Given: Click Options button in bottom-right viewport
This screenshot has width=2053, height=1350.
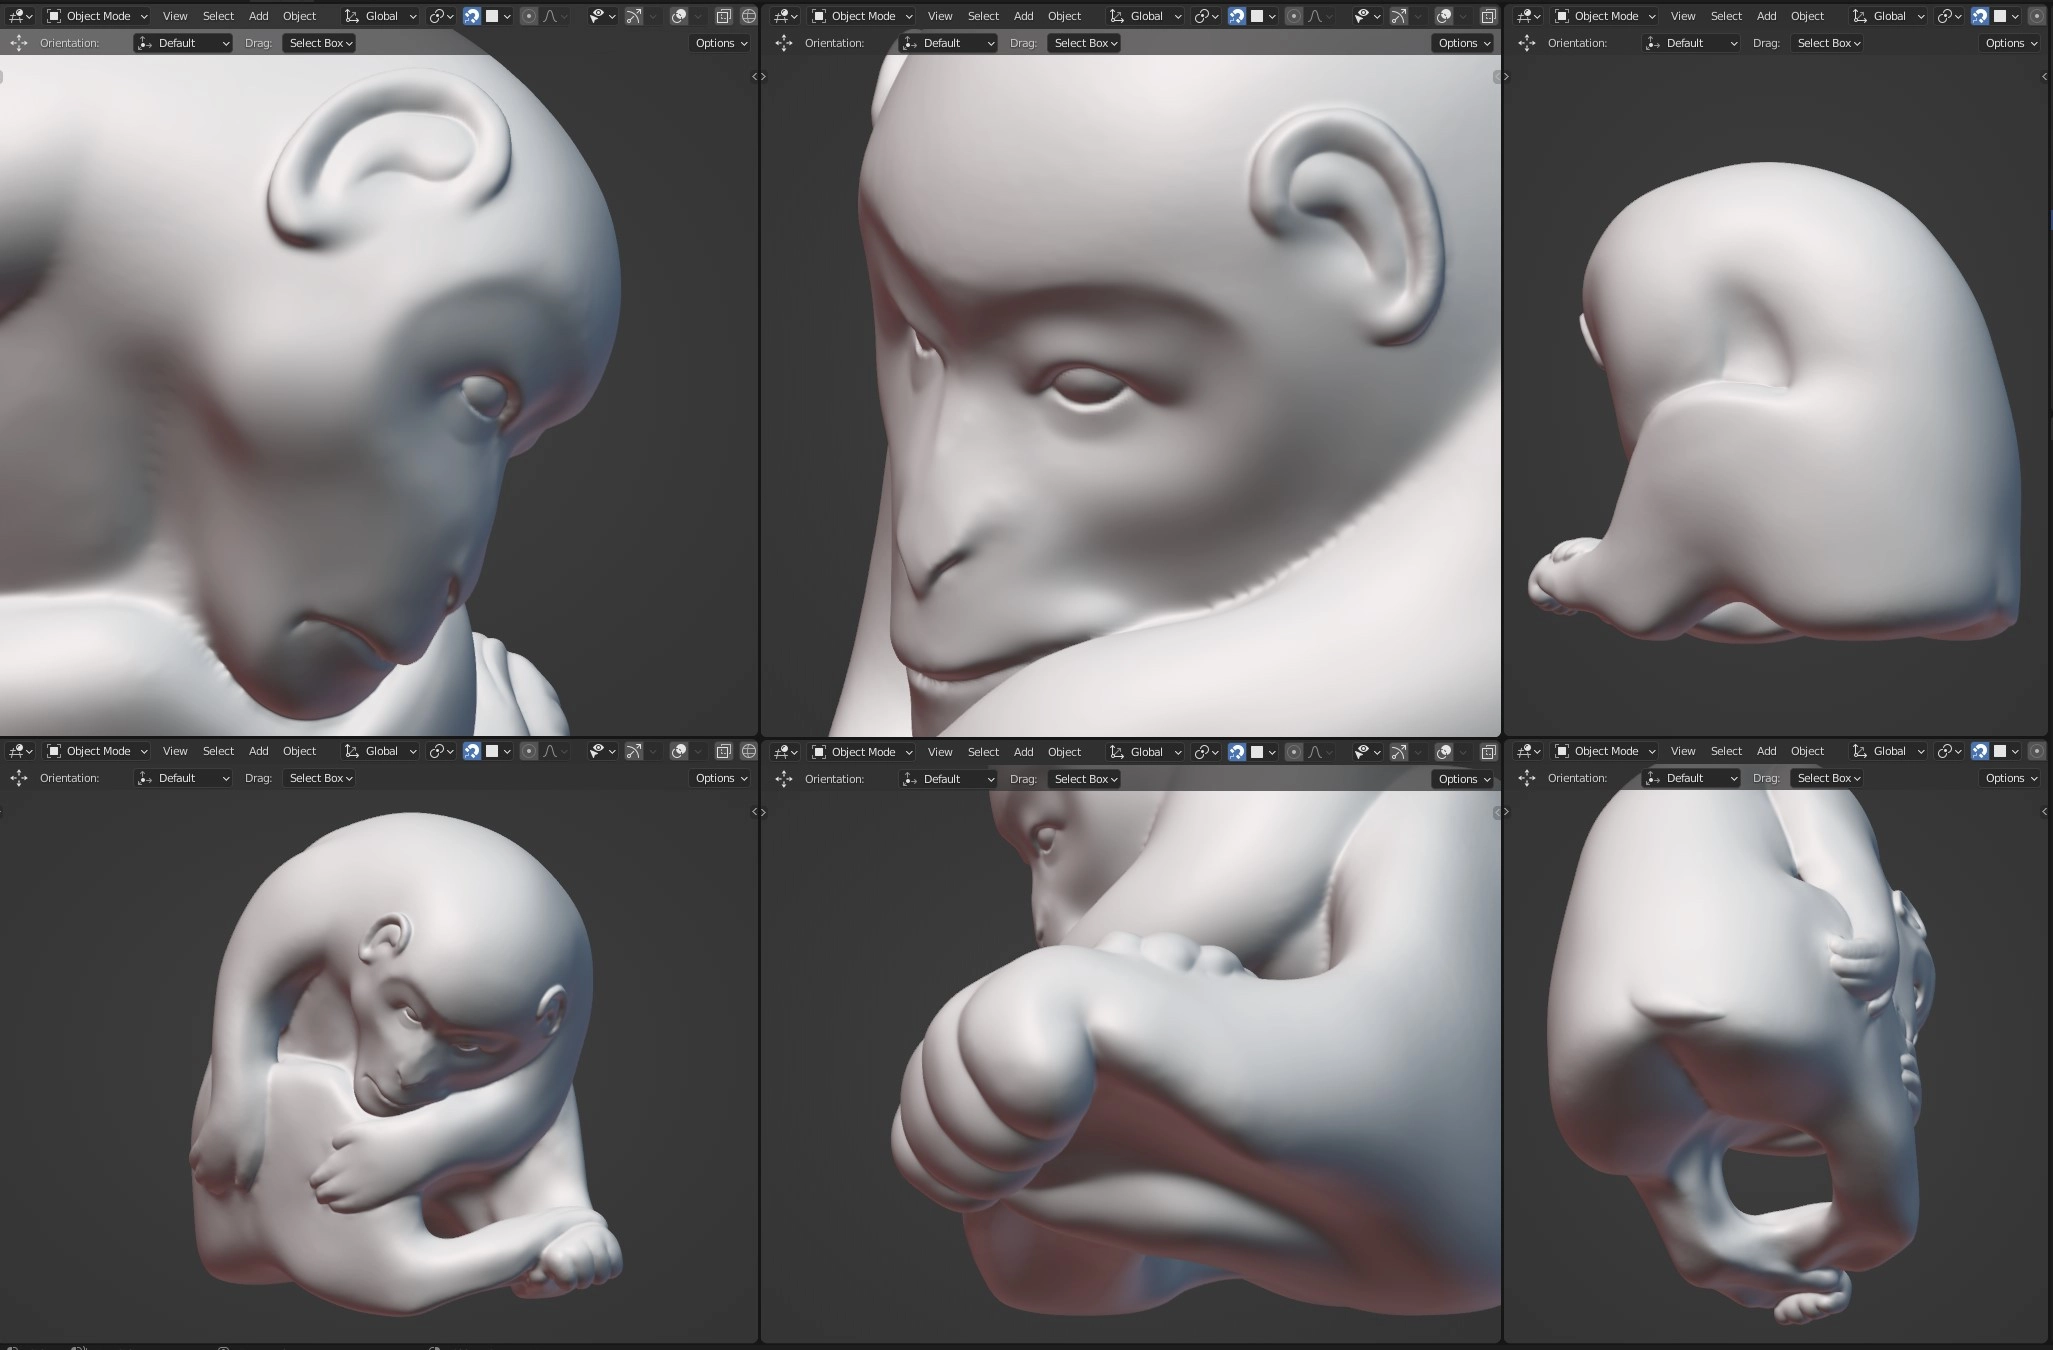Looking at the screenshot, I should coord(2011,778).
